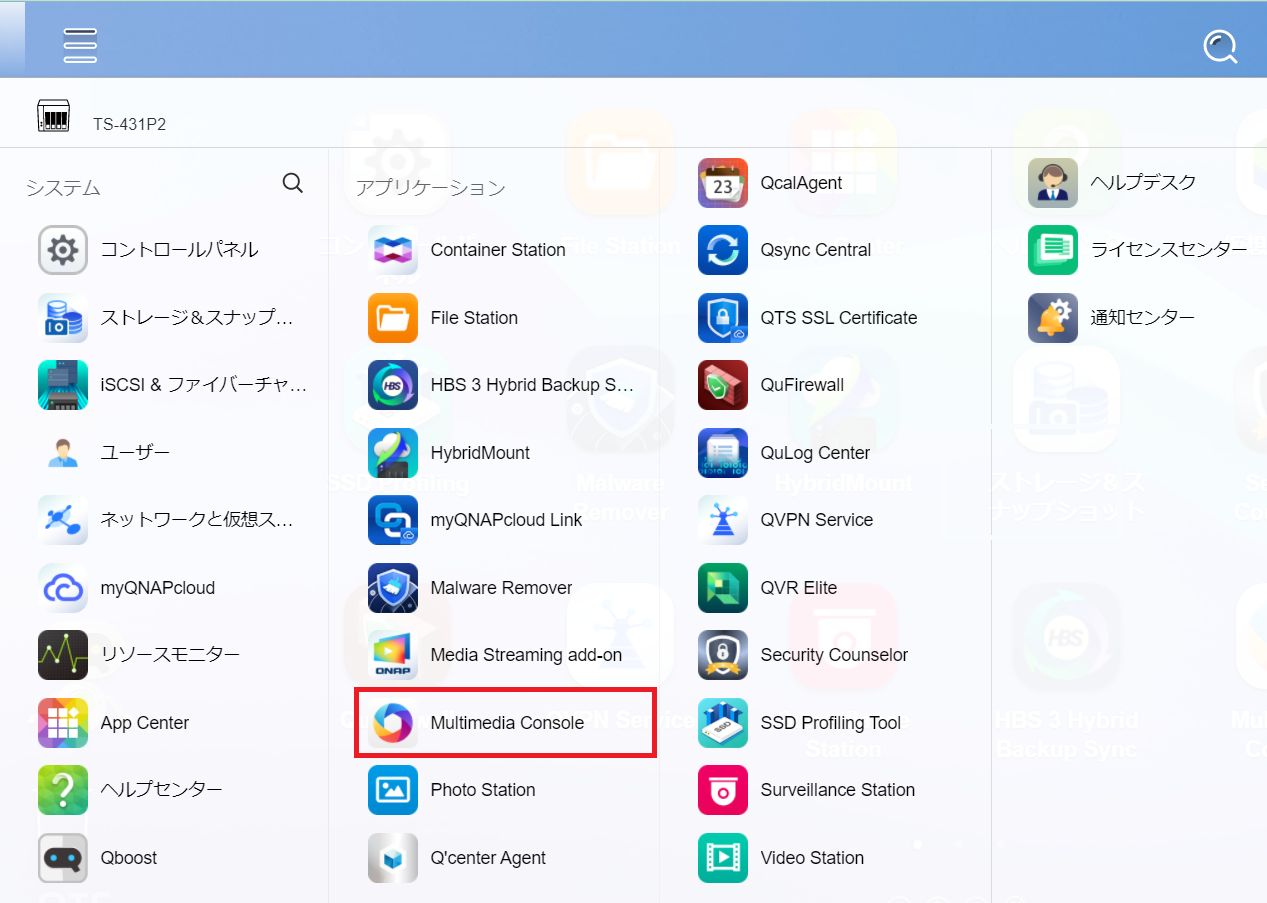Open the myQNAPcloud Link icon
Screen dimensions: 1267x903
(393, 520)
